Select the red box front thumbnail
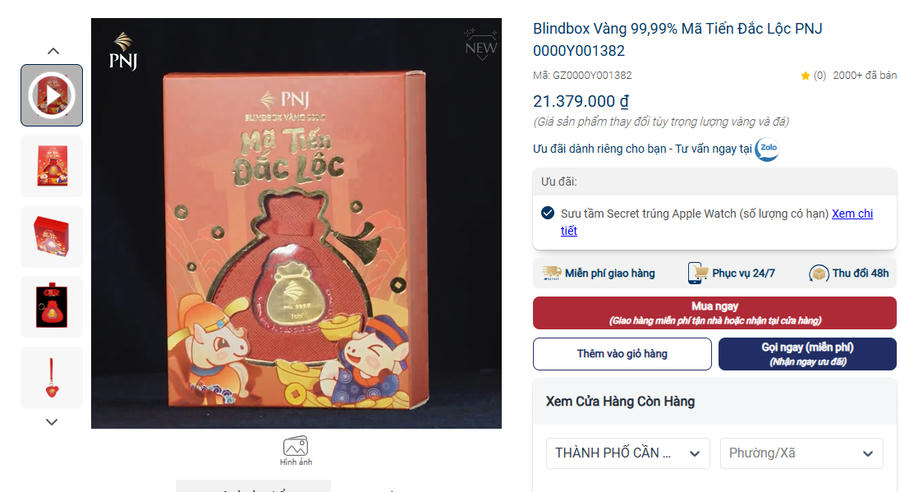 [52, 166]
